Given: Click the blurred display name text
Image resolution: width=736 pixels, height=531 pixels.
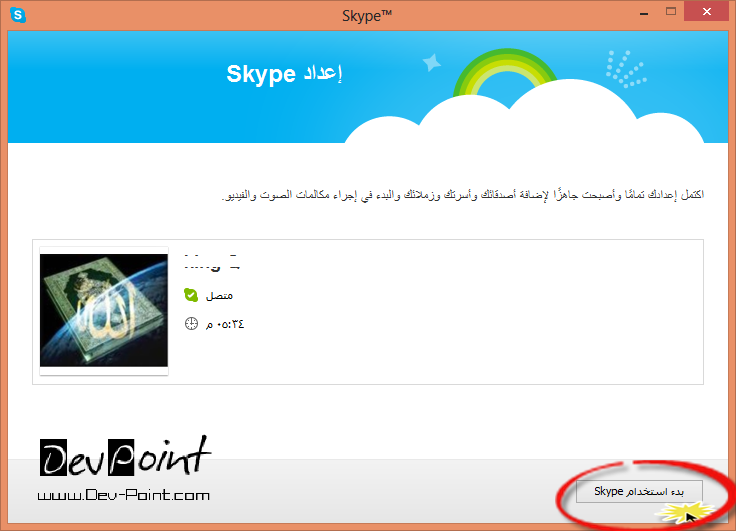Looking at the screenshot, I should click(x=212, y=262).
